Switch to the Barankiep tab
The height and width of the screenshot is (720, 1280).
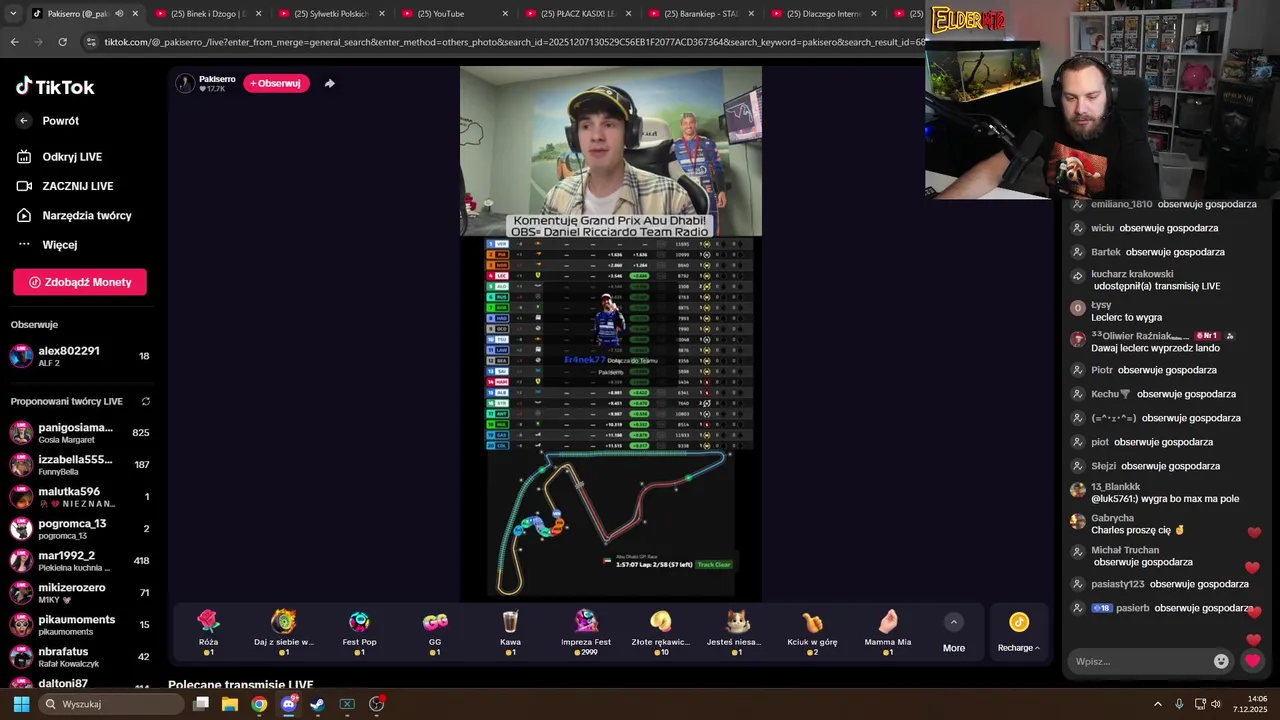(700, 14)
